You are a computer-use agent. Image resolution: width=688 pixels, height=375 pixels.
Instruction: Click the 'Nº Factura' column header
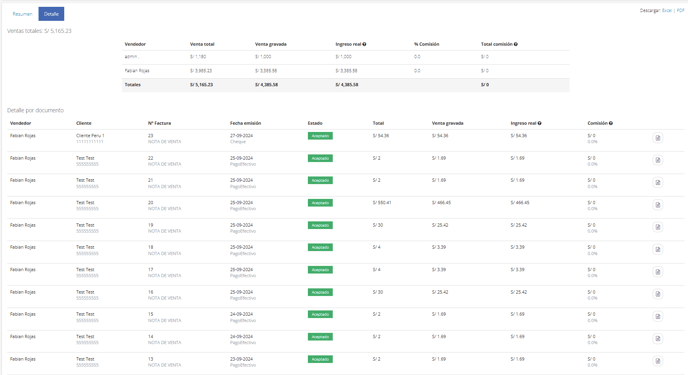coord(159,123)
